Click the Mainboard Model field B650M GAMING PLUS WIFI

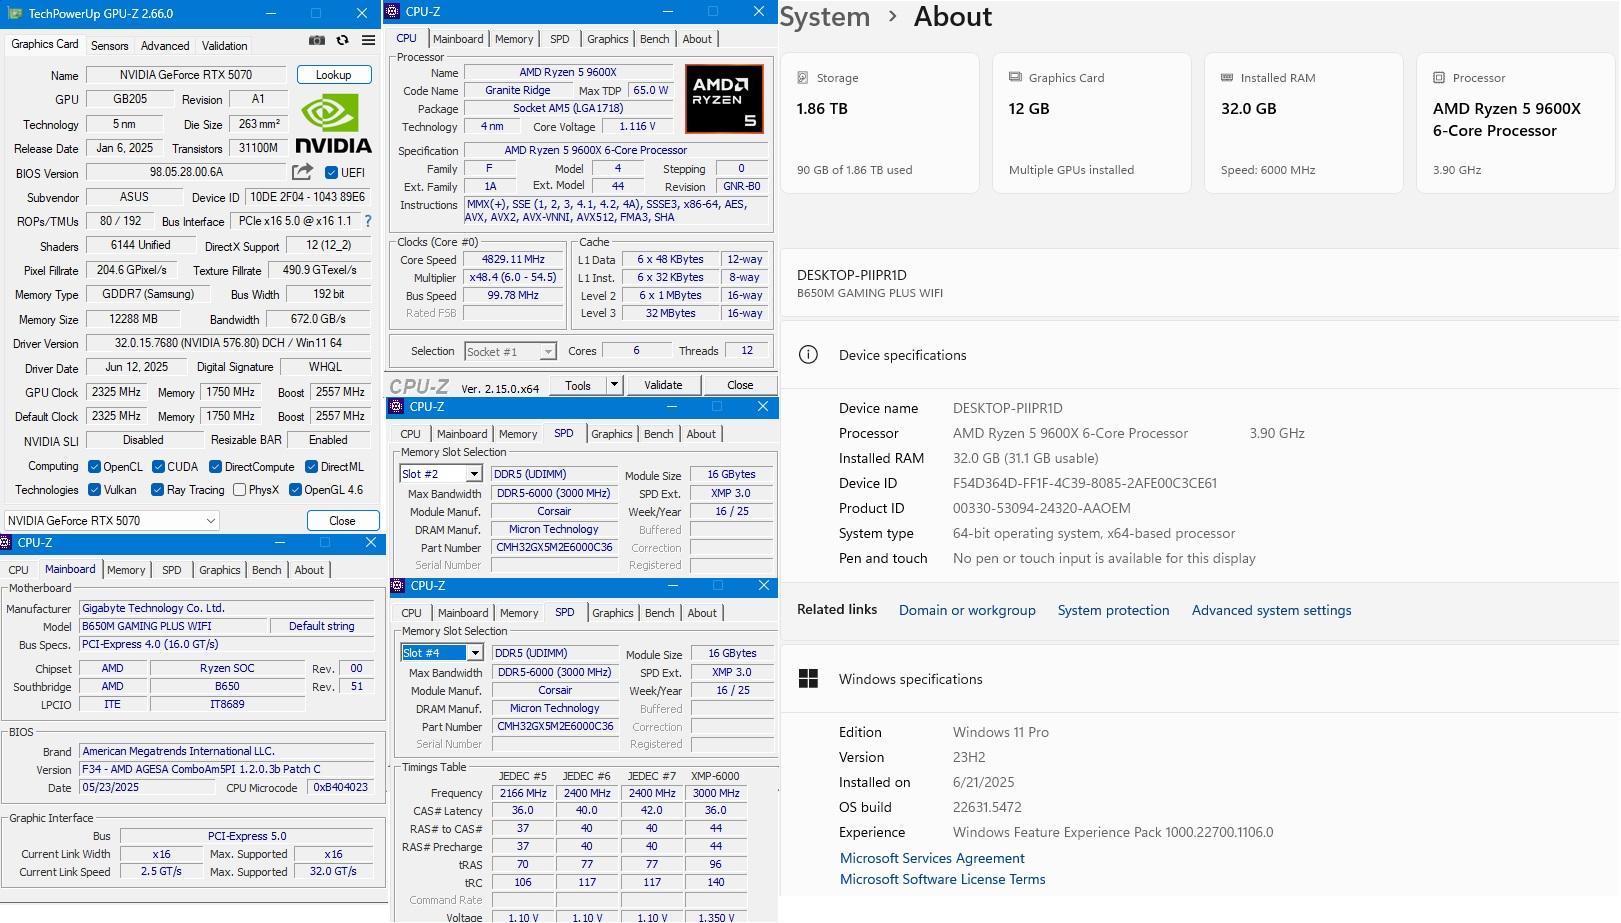point(174,626)
